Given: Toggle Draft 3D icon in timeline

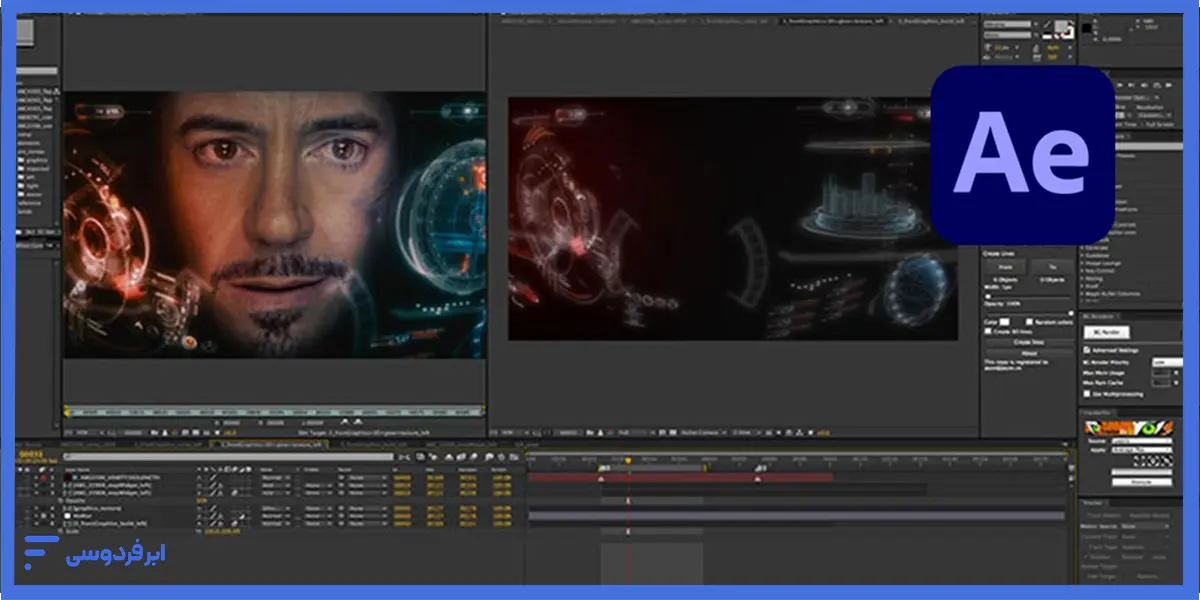Looking at the screenshot, I should click(x=431, y=456).
